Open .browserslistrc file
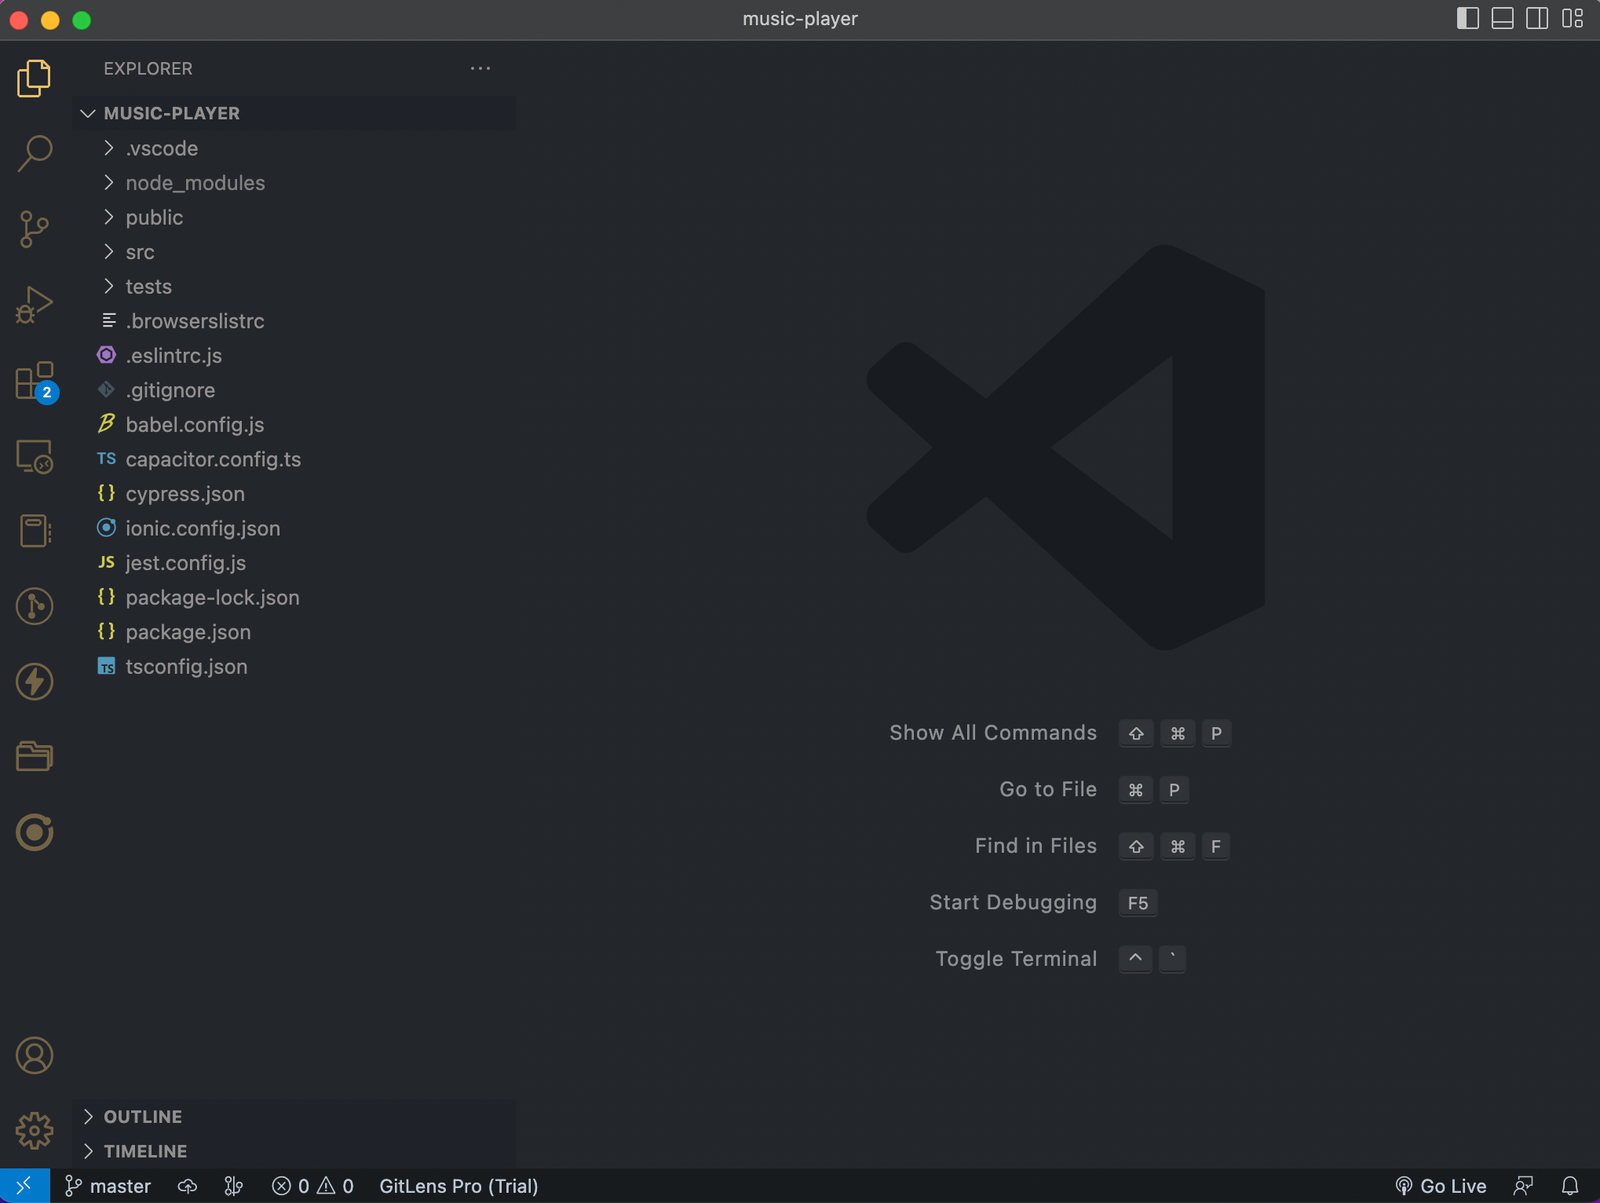1600x1203 pixels. (x=294, y=321)
